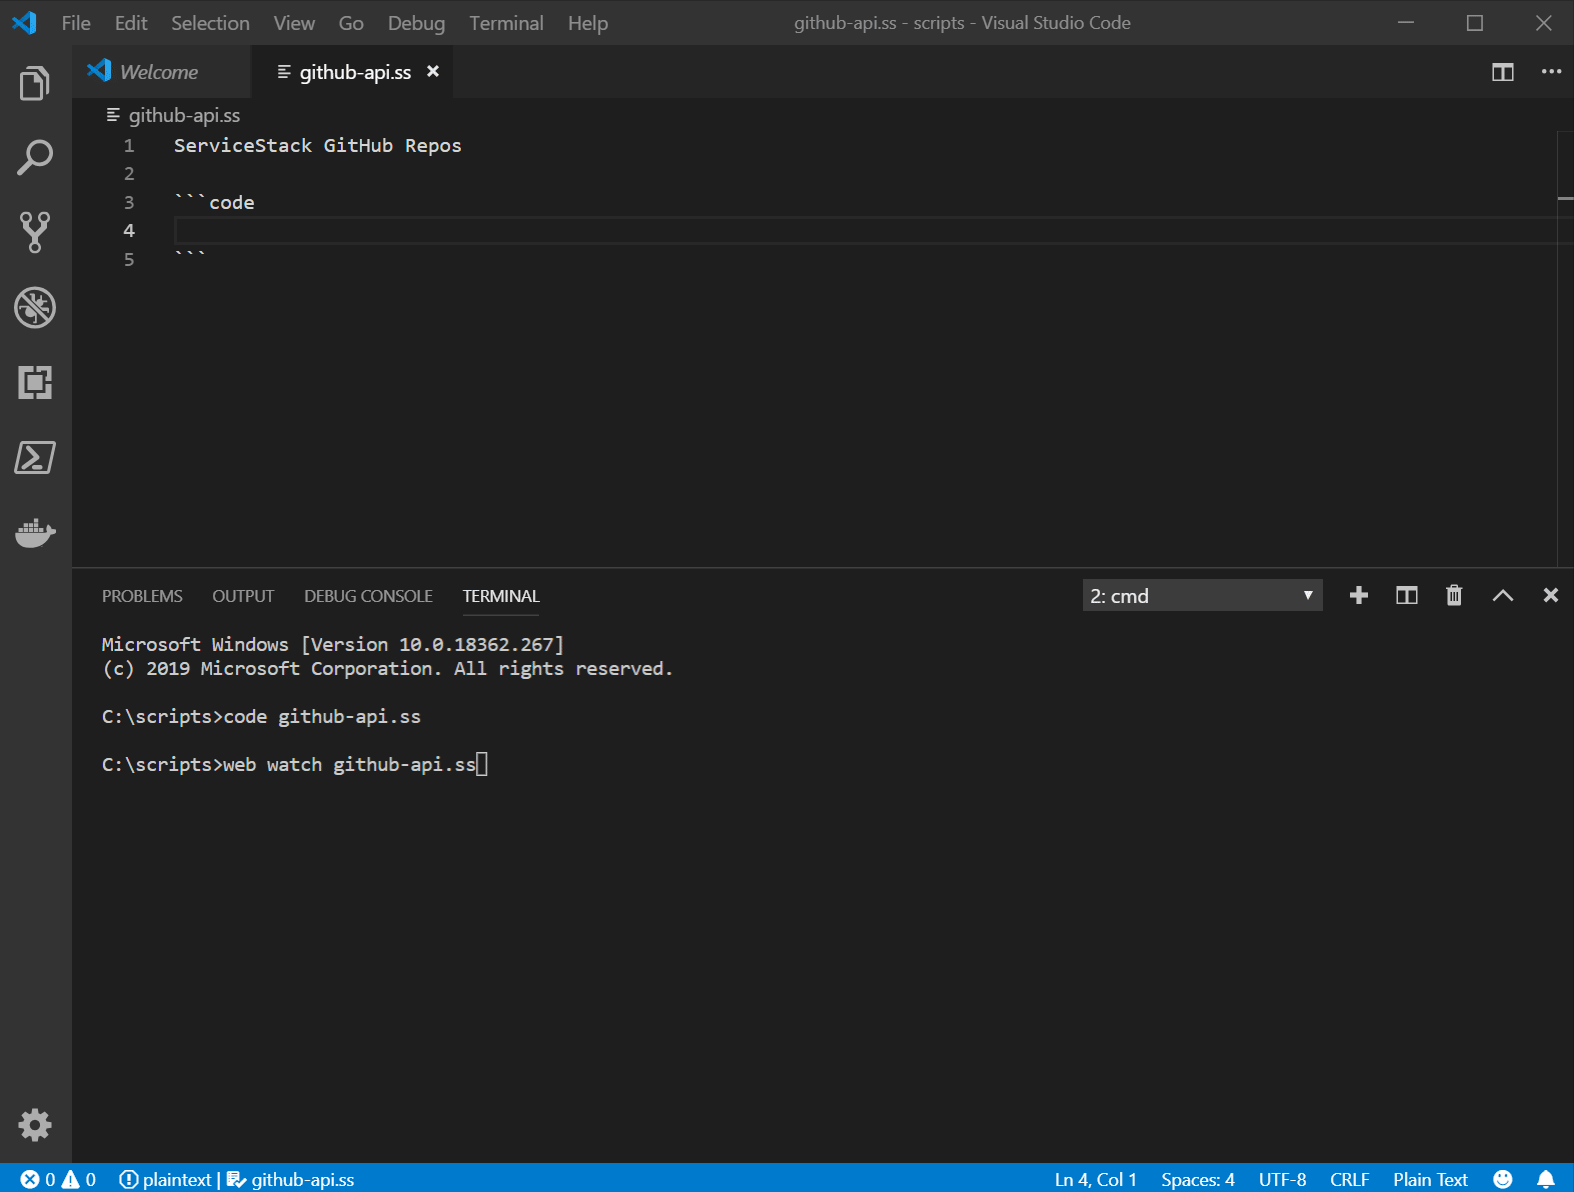The image size is (1574, 1192).
Task: Open the Help menu
Action: click(588, 23)
